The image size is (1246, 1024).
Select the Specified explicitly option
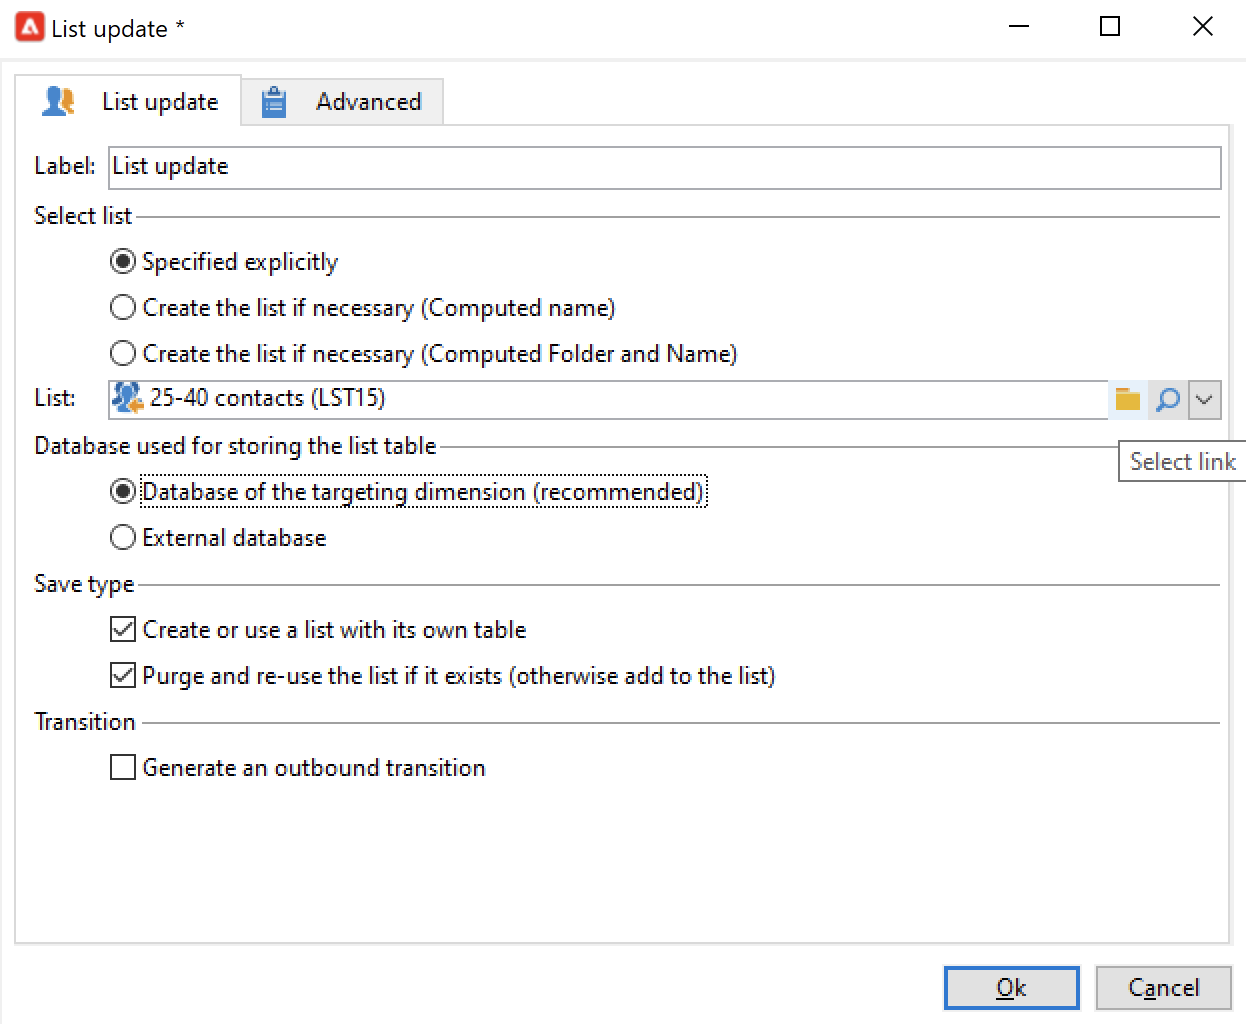coord(123,262)
